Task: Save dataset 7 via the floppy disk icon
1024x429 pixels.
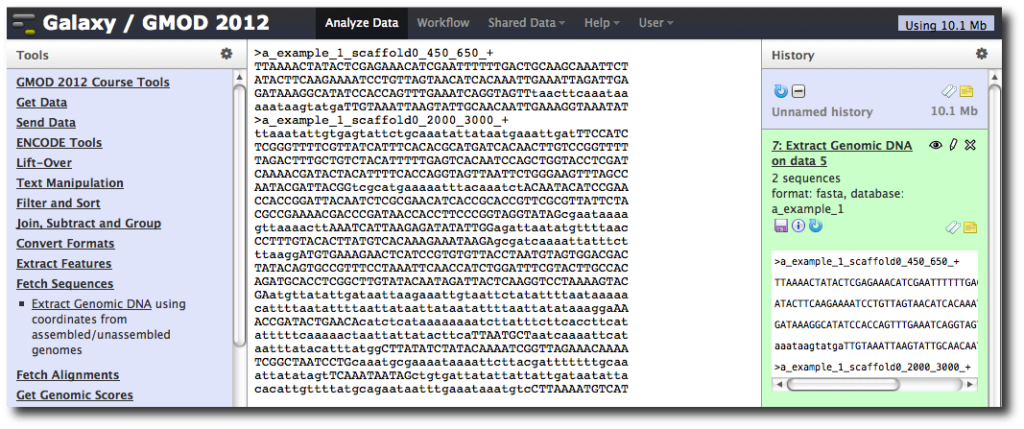Action: point(780,226)
